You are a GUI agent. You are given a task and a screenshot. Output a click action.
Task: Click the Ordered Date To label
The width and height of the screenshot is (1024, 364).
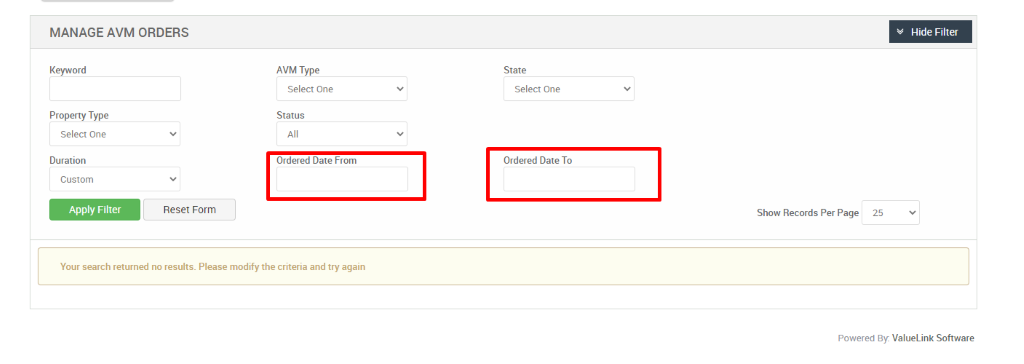(x=537, y=160)
